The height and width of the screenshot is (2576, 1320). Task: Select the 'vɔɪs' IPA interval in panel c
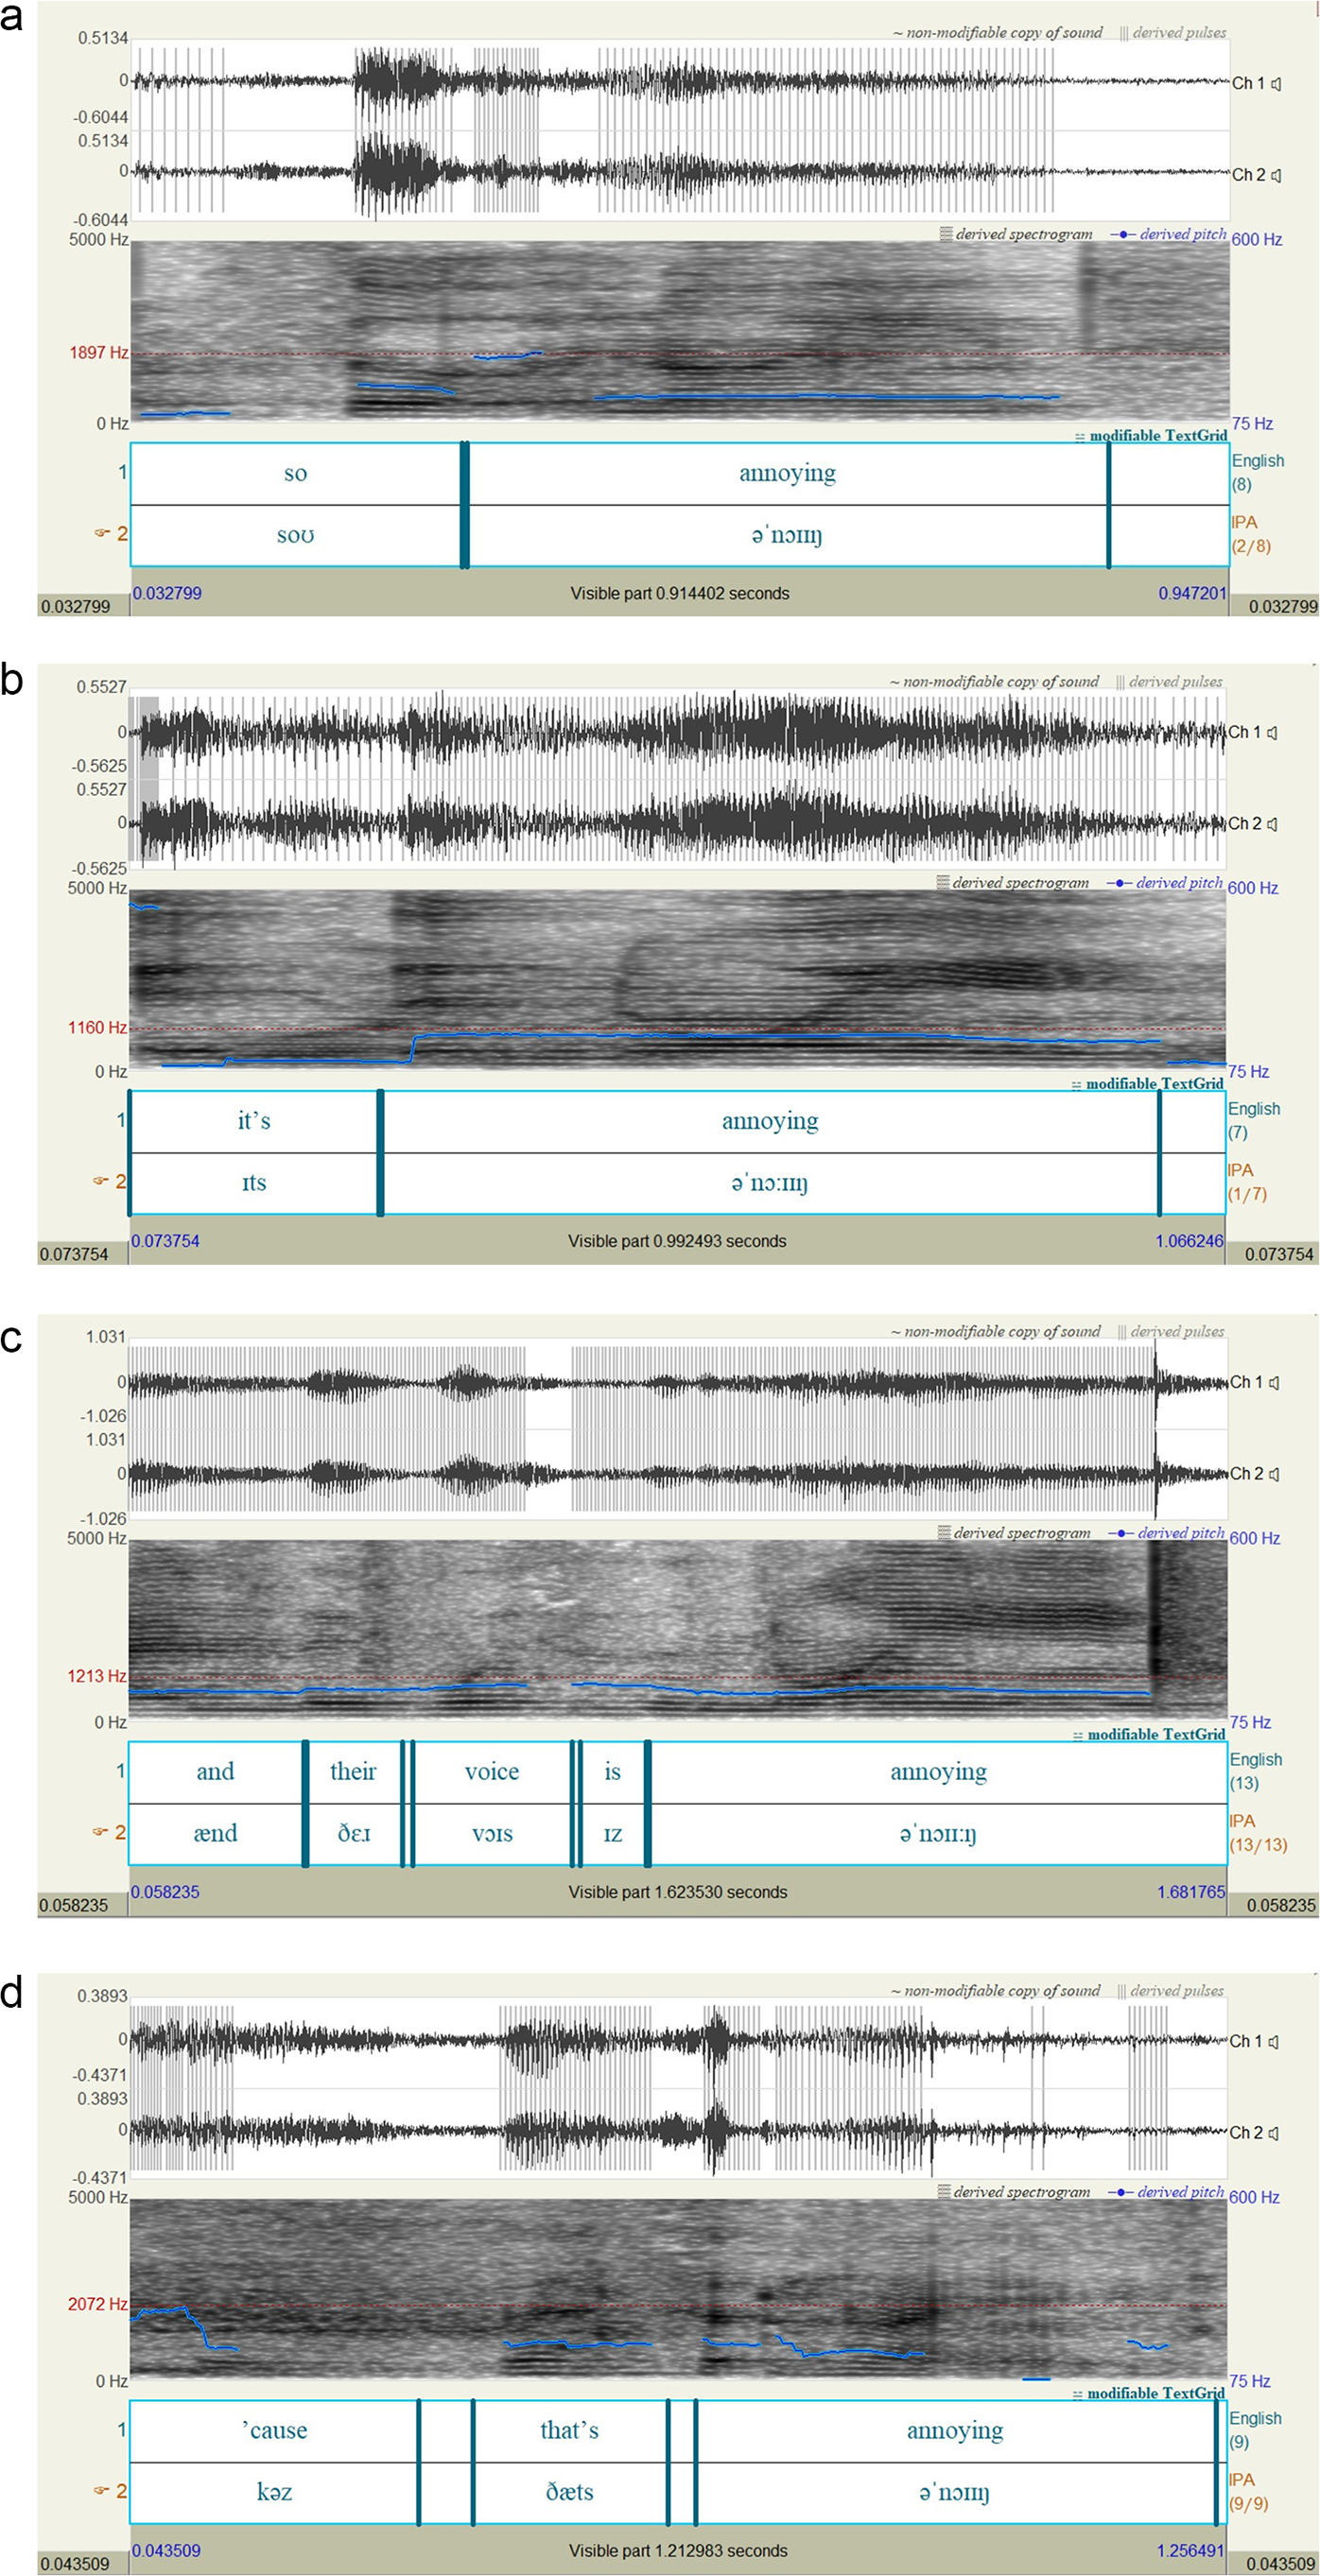tap(492, 1834)
